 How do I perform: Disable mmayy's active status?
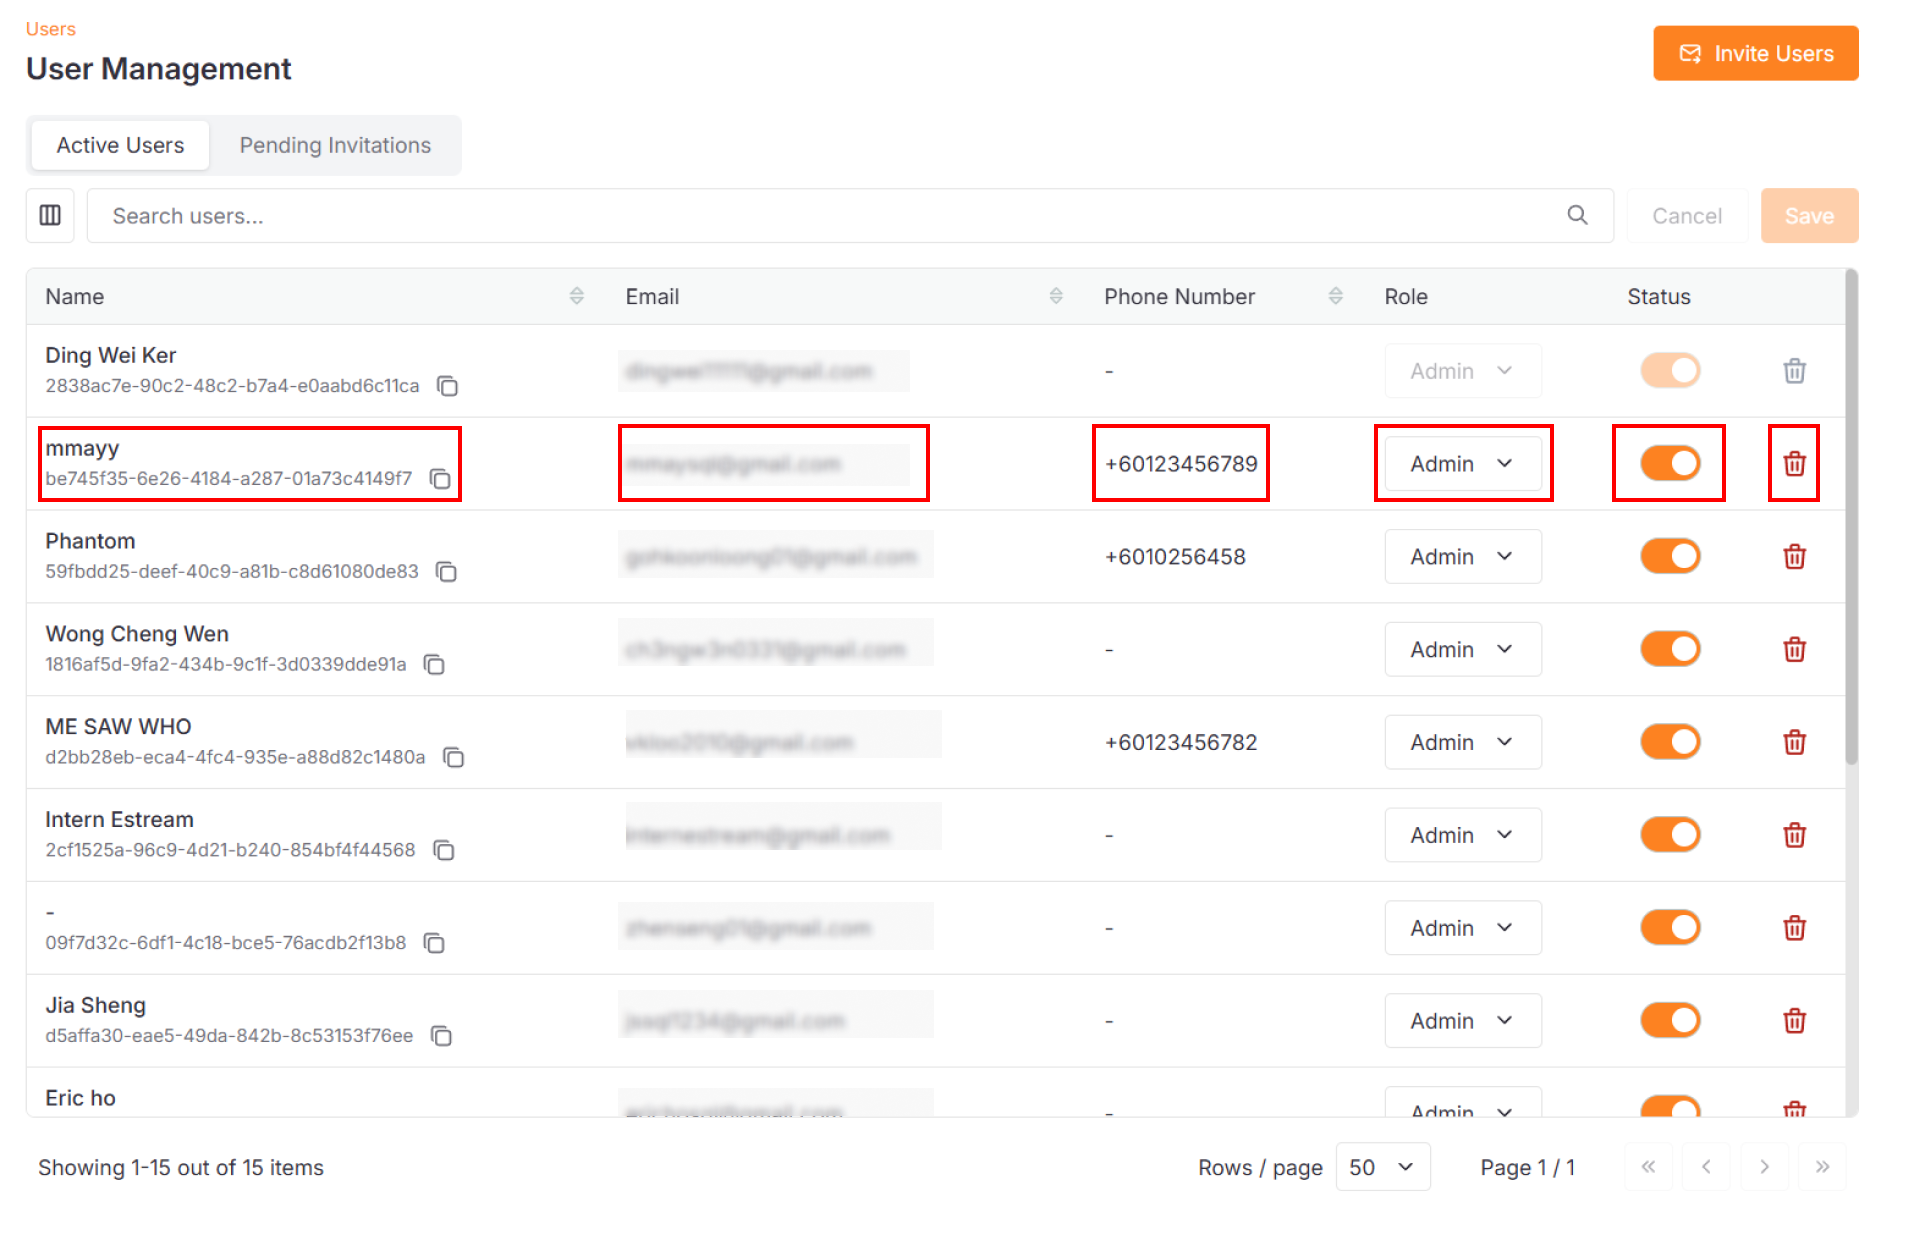tap(1668, 462)
